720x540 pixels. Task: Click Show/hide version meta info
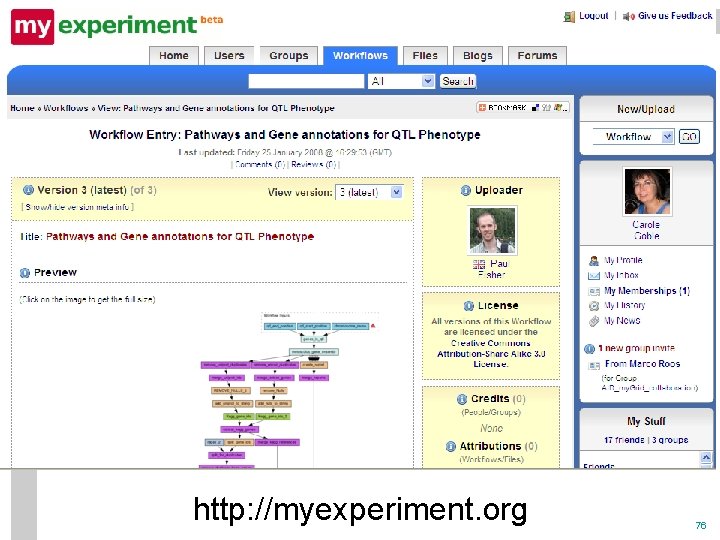[x=78, y=207]
